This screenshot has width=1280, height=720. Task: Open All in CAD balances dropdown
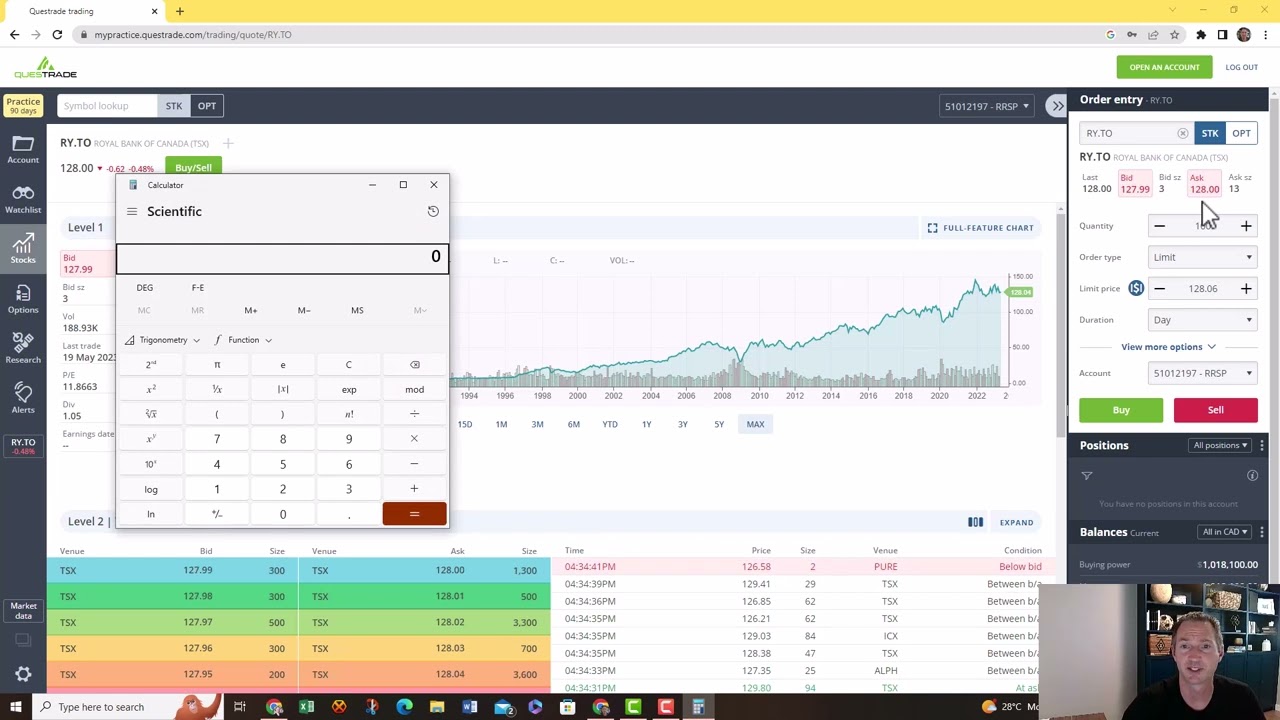click(1225, 532)
